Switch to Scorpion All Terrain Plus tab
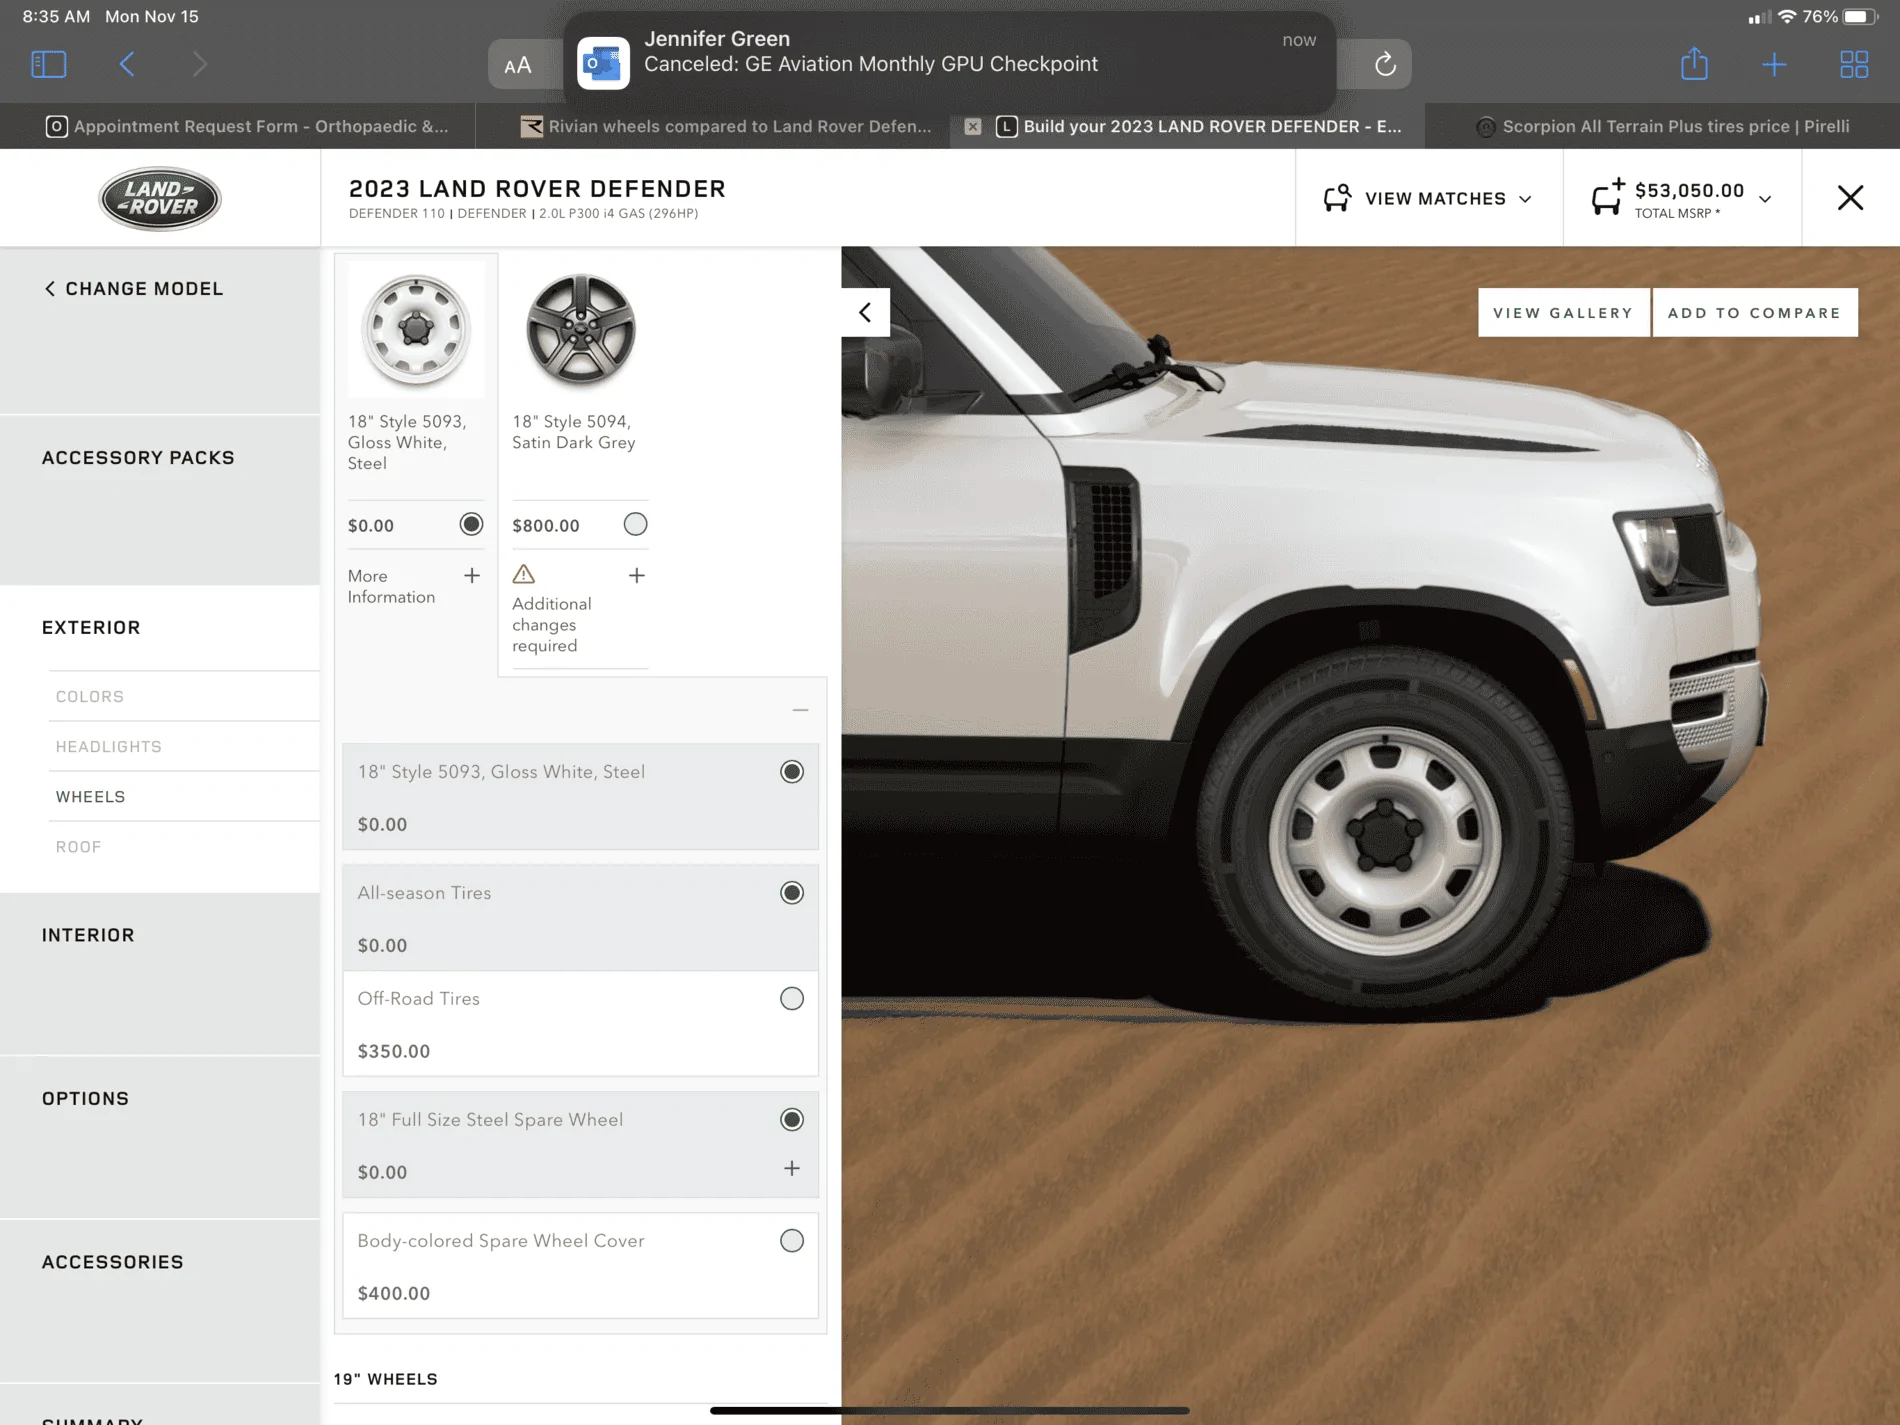Image resolution: width=1900 pixels, height=1425 pixels. [x=1662, y=127]
